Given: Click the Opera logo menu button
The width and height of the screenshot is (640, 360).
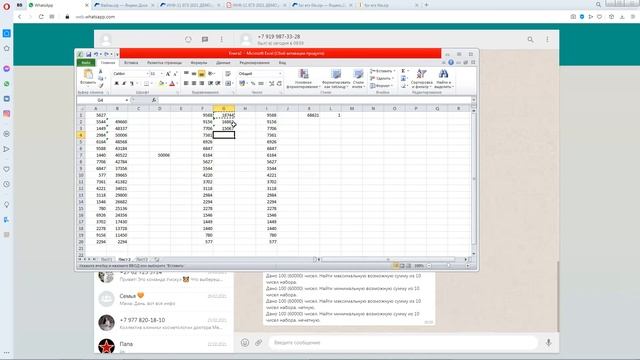Looking at the screenshot, I should tap(6, 6).
